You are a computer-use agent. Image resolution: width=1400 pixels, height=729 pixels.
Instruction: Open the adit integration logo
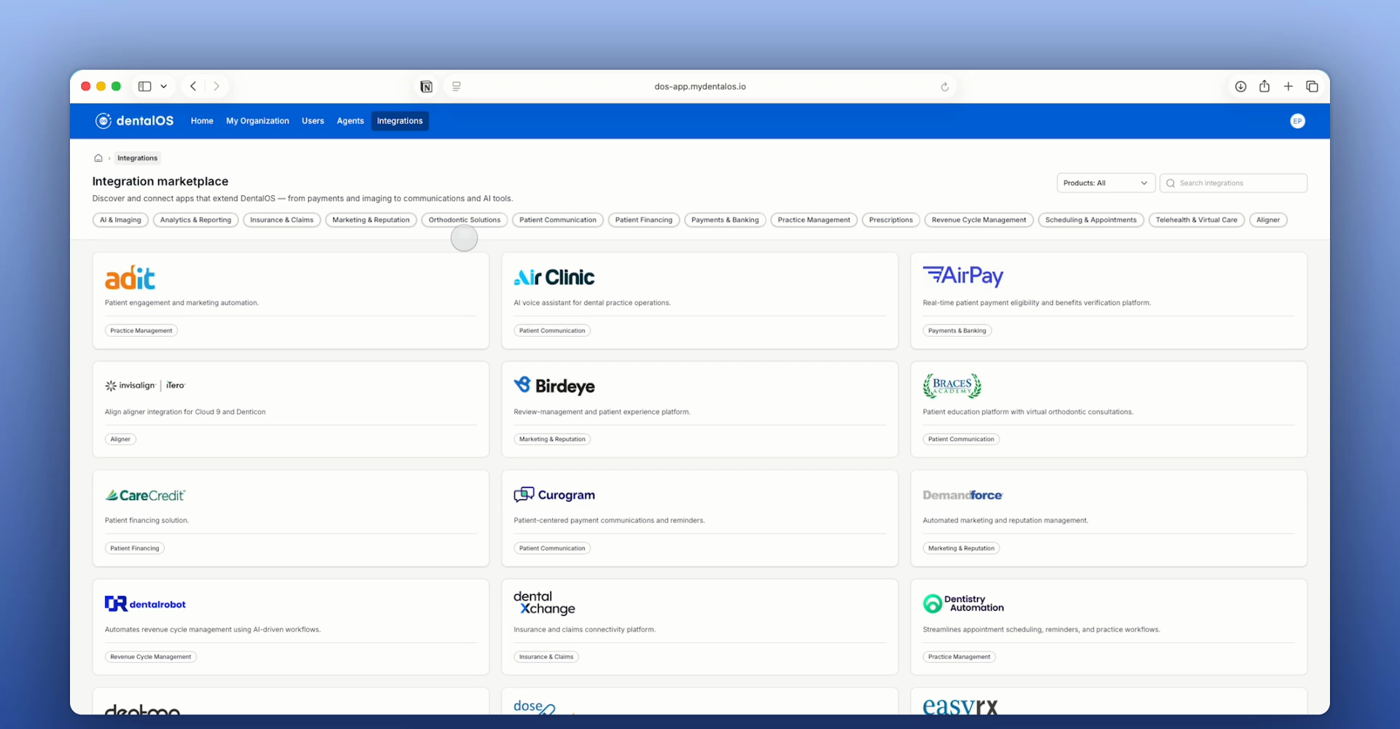point(130,277)
